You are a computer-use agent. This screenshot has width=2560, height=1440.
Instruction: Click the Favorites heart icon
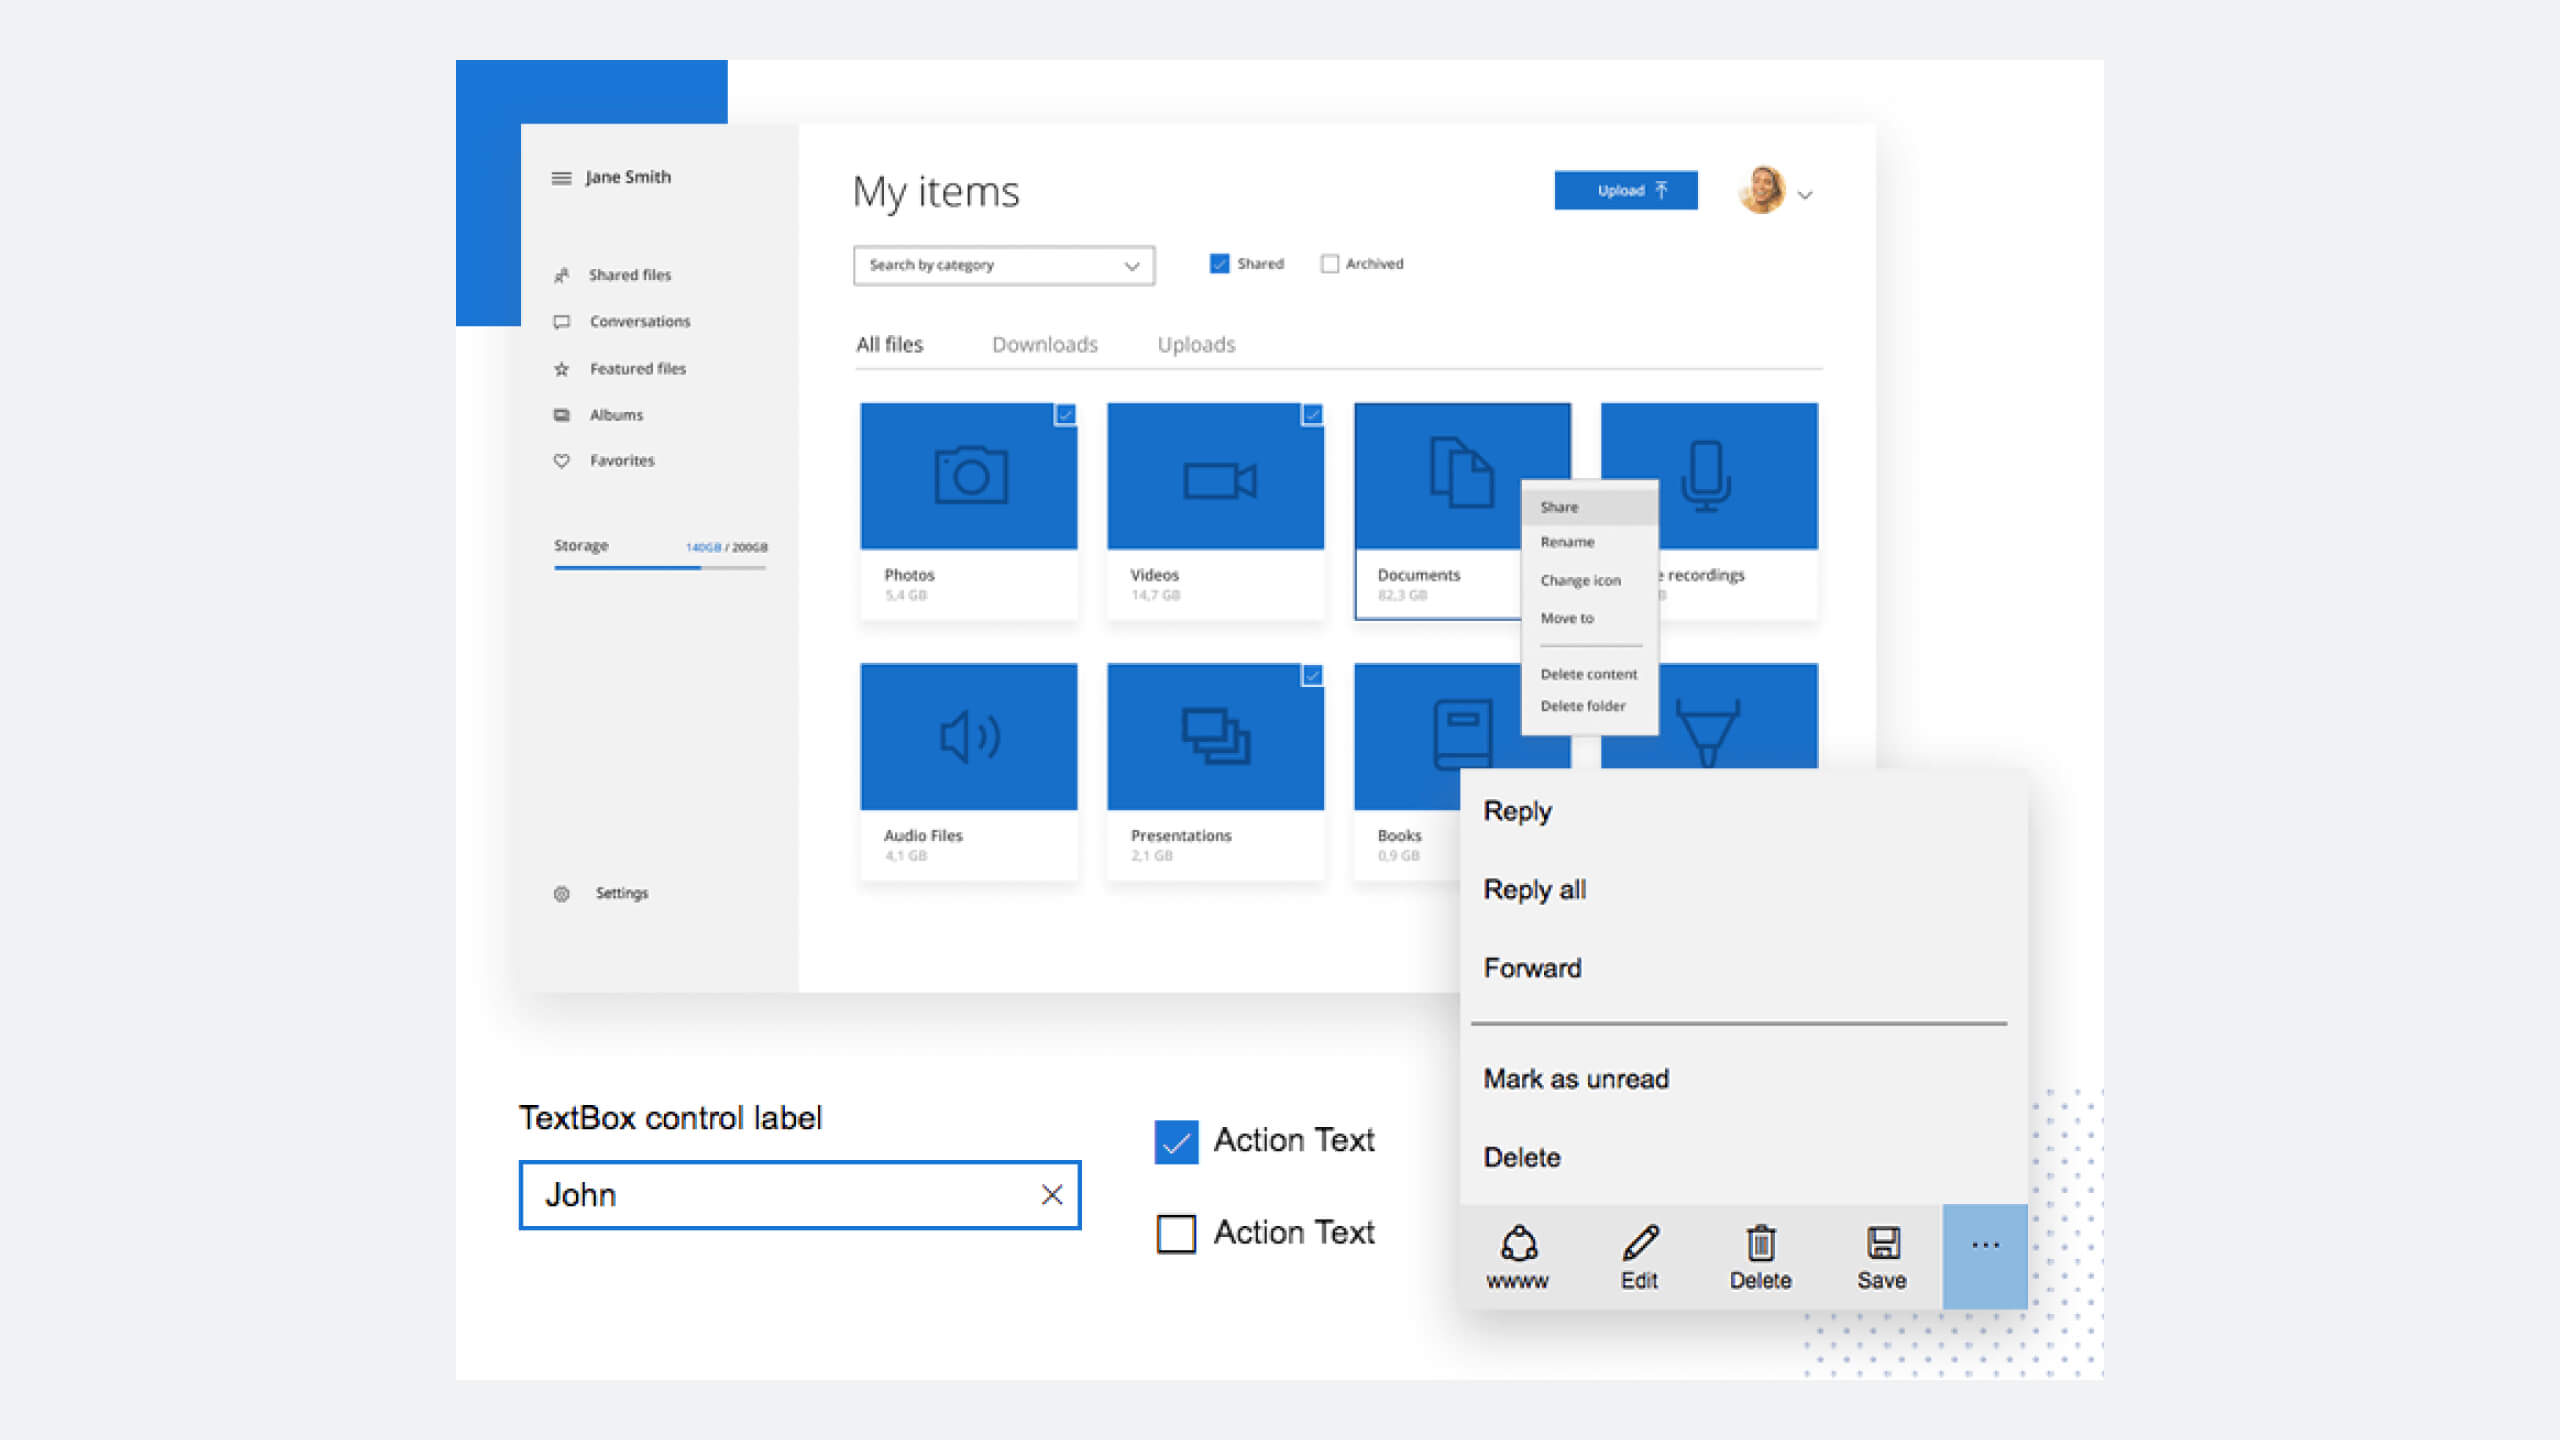click(562, 461)
